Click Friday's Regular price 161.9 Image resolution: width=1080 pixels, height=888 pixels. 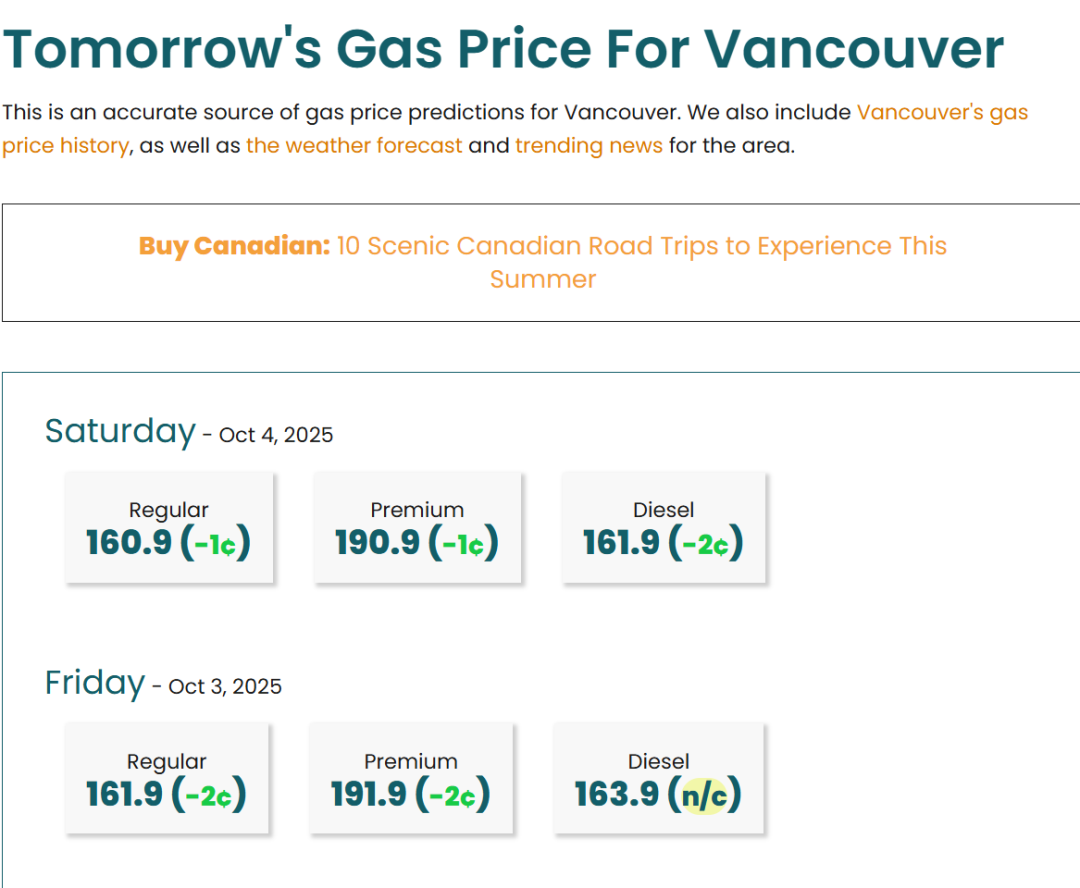pos(124,795)
